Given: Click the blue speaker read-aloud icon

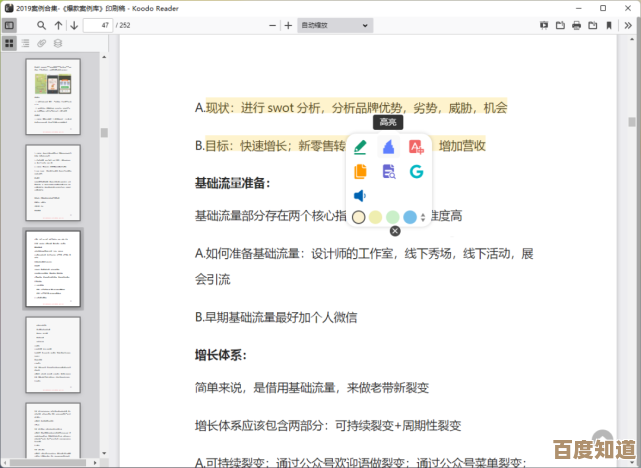Looking at the screenshot, I should (360, 196).
